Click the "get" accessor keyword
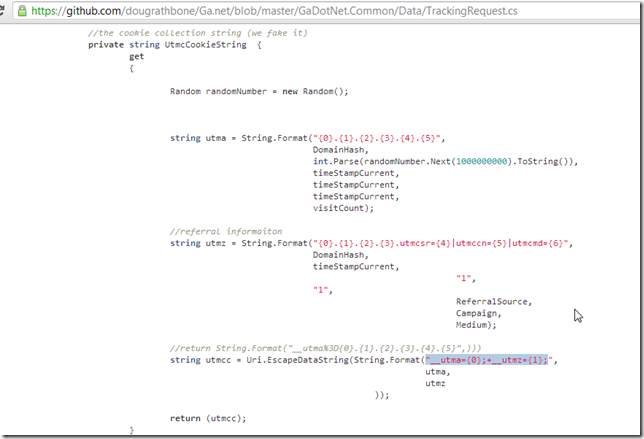644x439 pixels. tap(136, 57)
